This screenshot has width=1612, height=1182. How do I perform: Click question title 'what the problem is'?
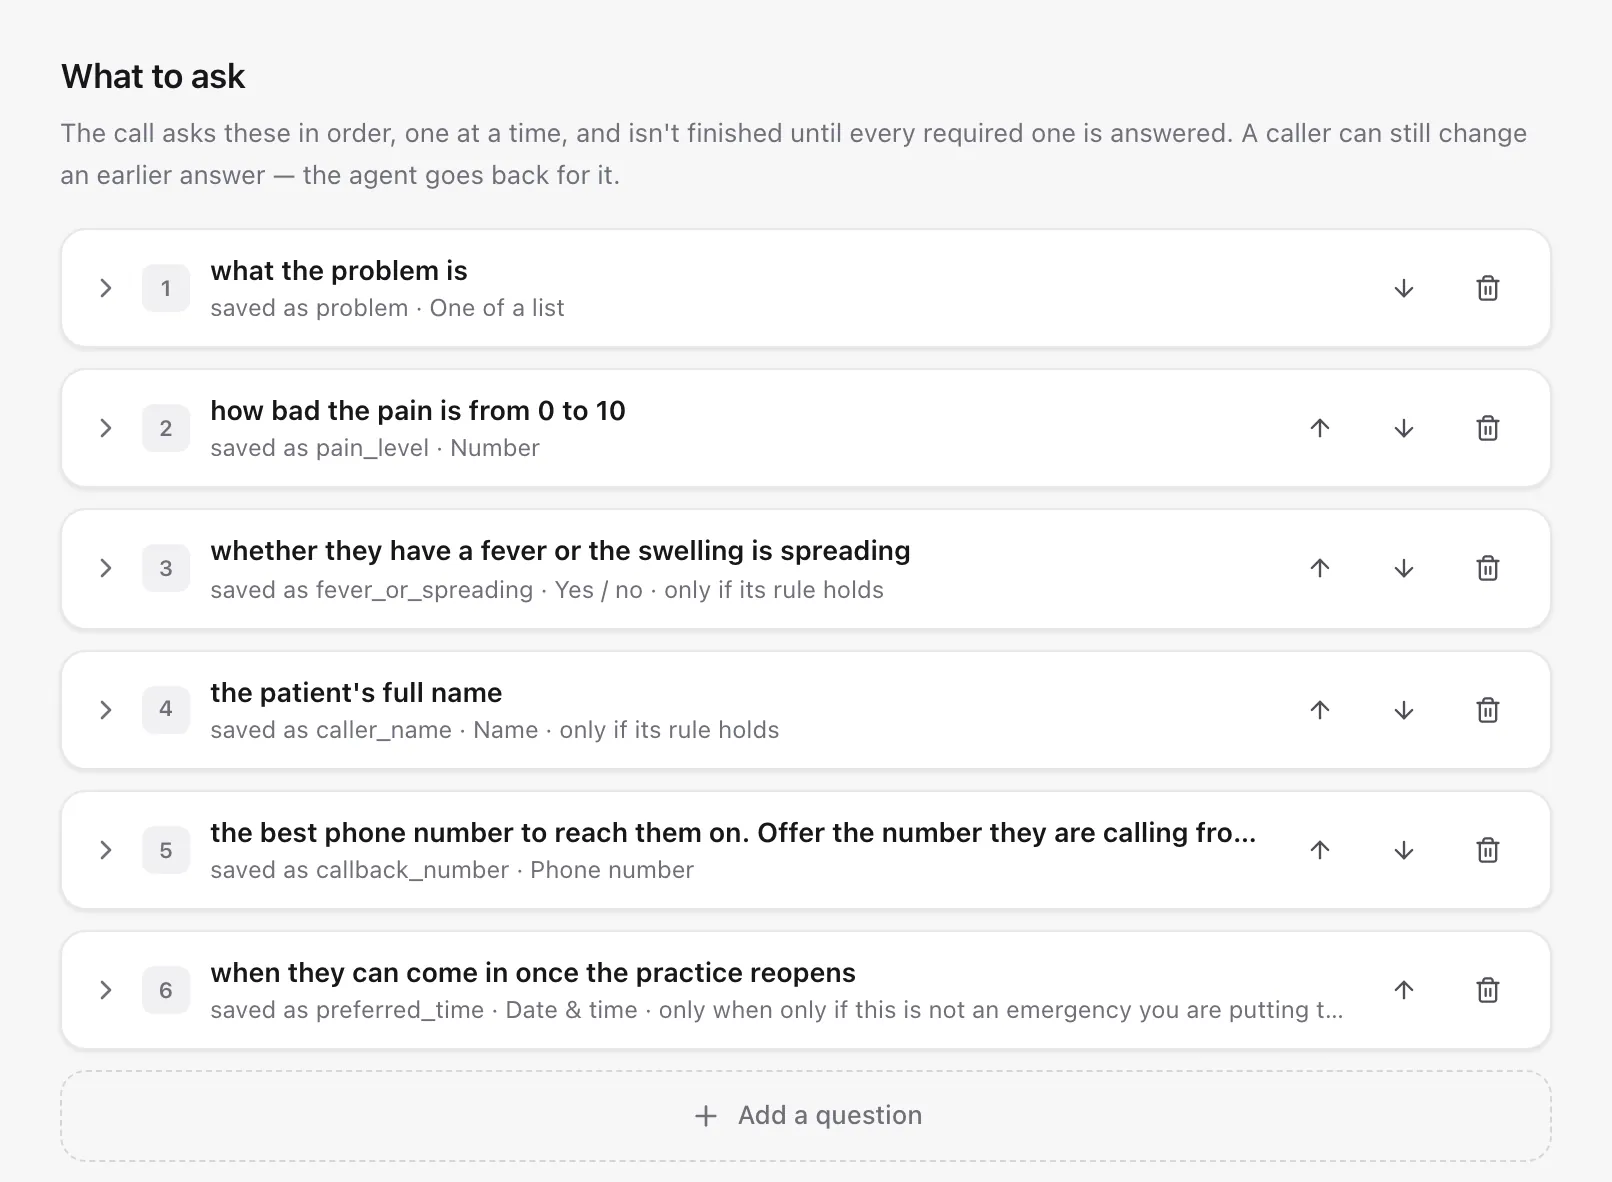[339, 271]
